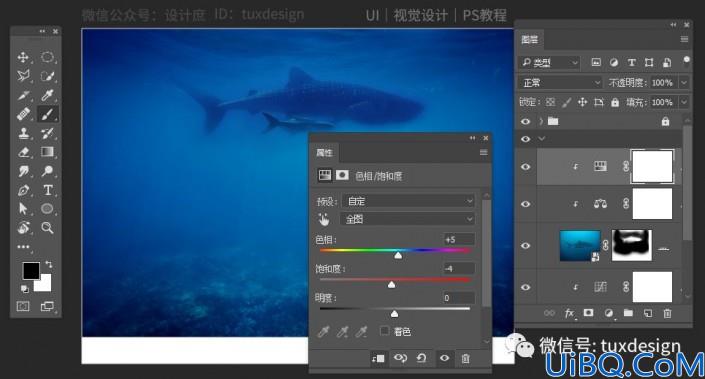Select the Pen tool
Image resolution: width=705 pixels, height=379 pixels.
[x=23, y=190]
